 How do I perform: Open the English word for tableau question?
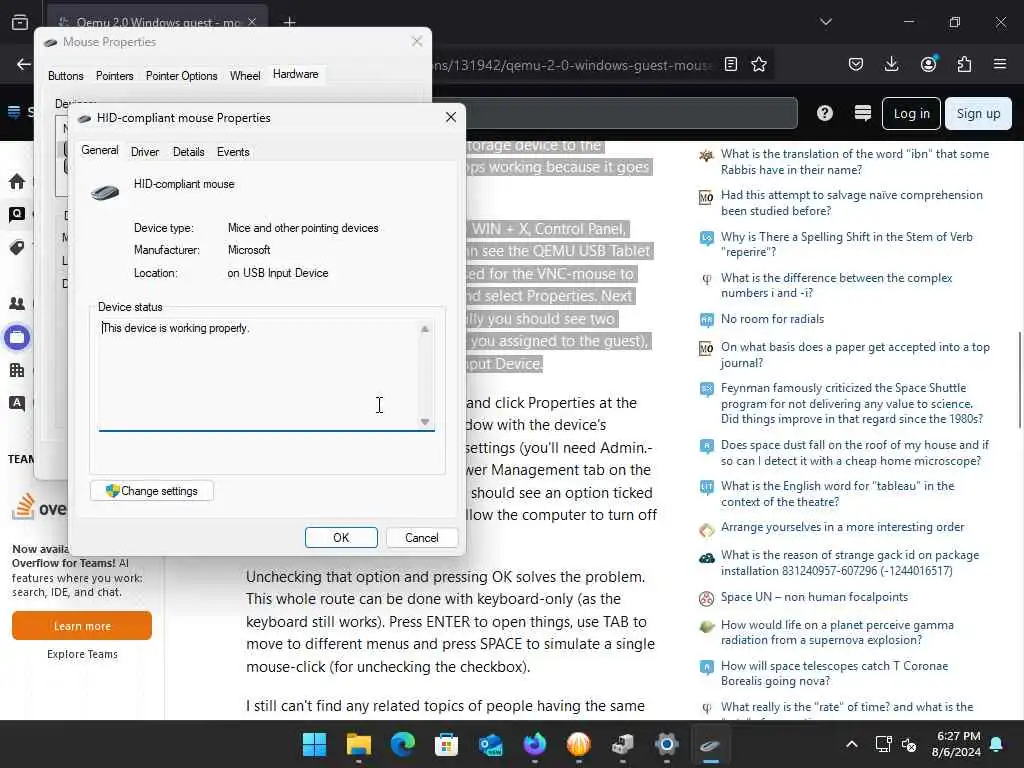pos(837,494)
